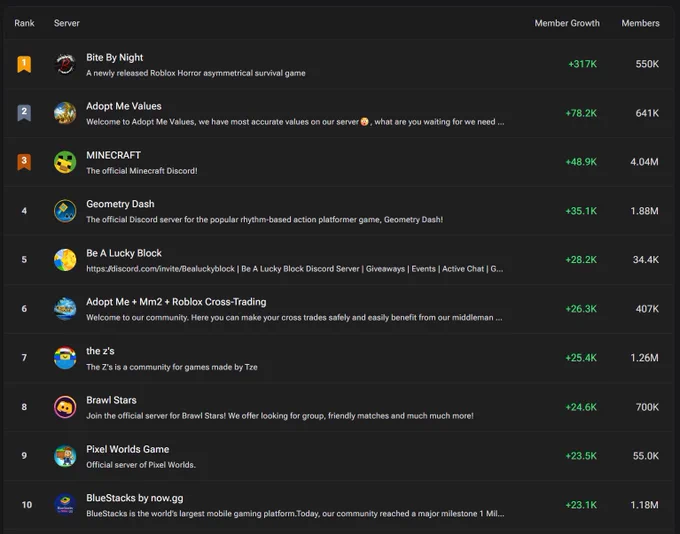Click the 55.0K members count
The width and height of the screenshot is (680, 534).
tap(646, 456)
